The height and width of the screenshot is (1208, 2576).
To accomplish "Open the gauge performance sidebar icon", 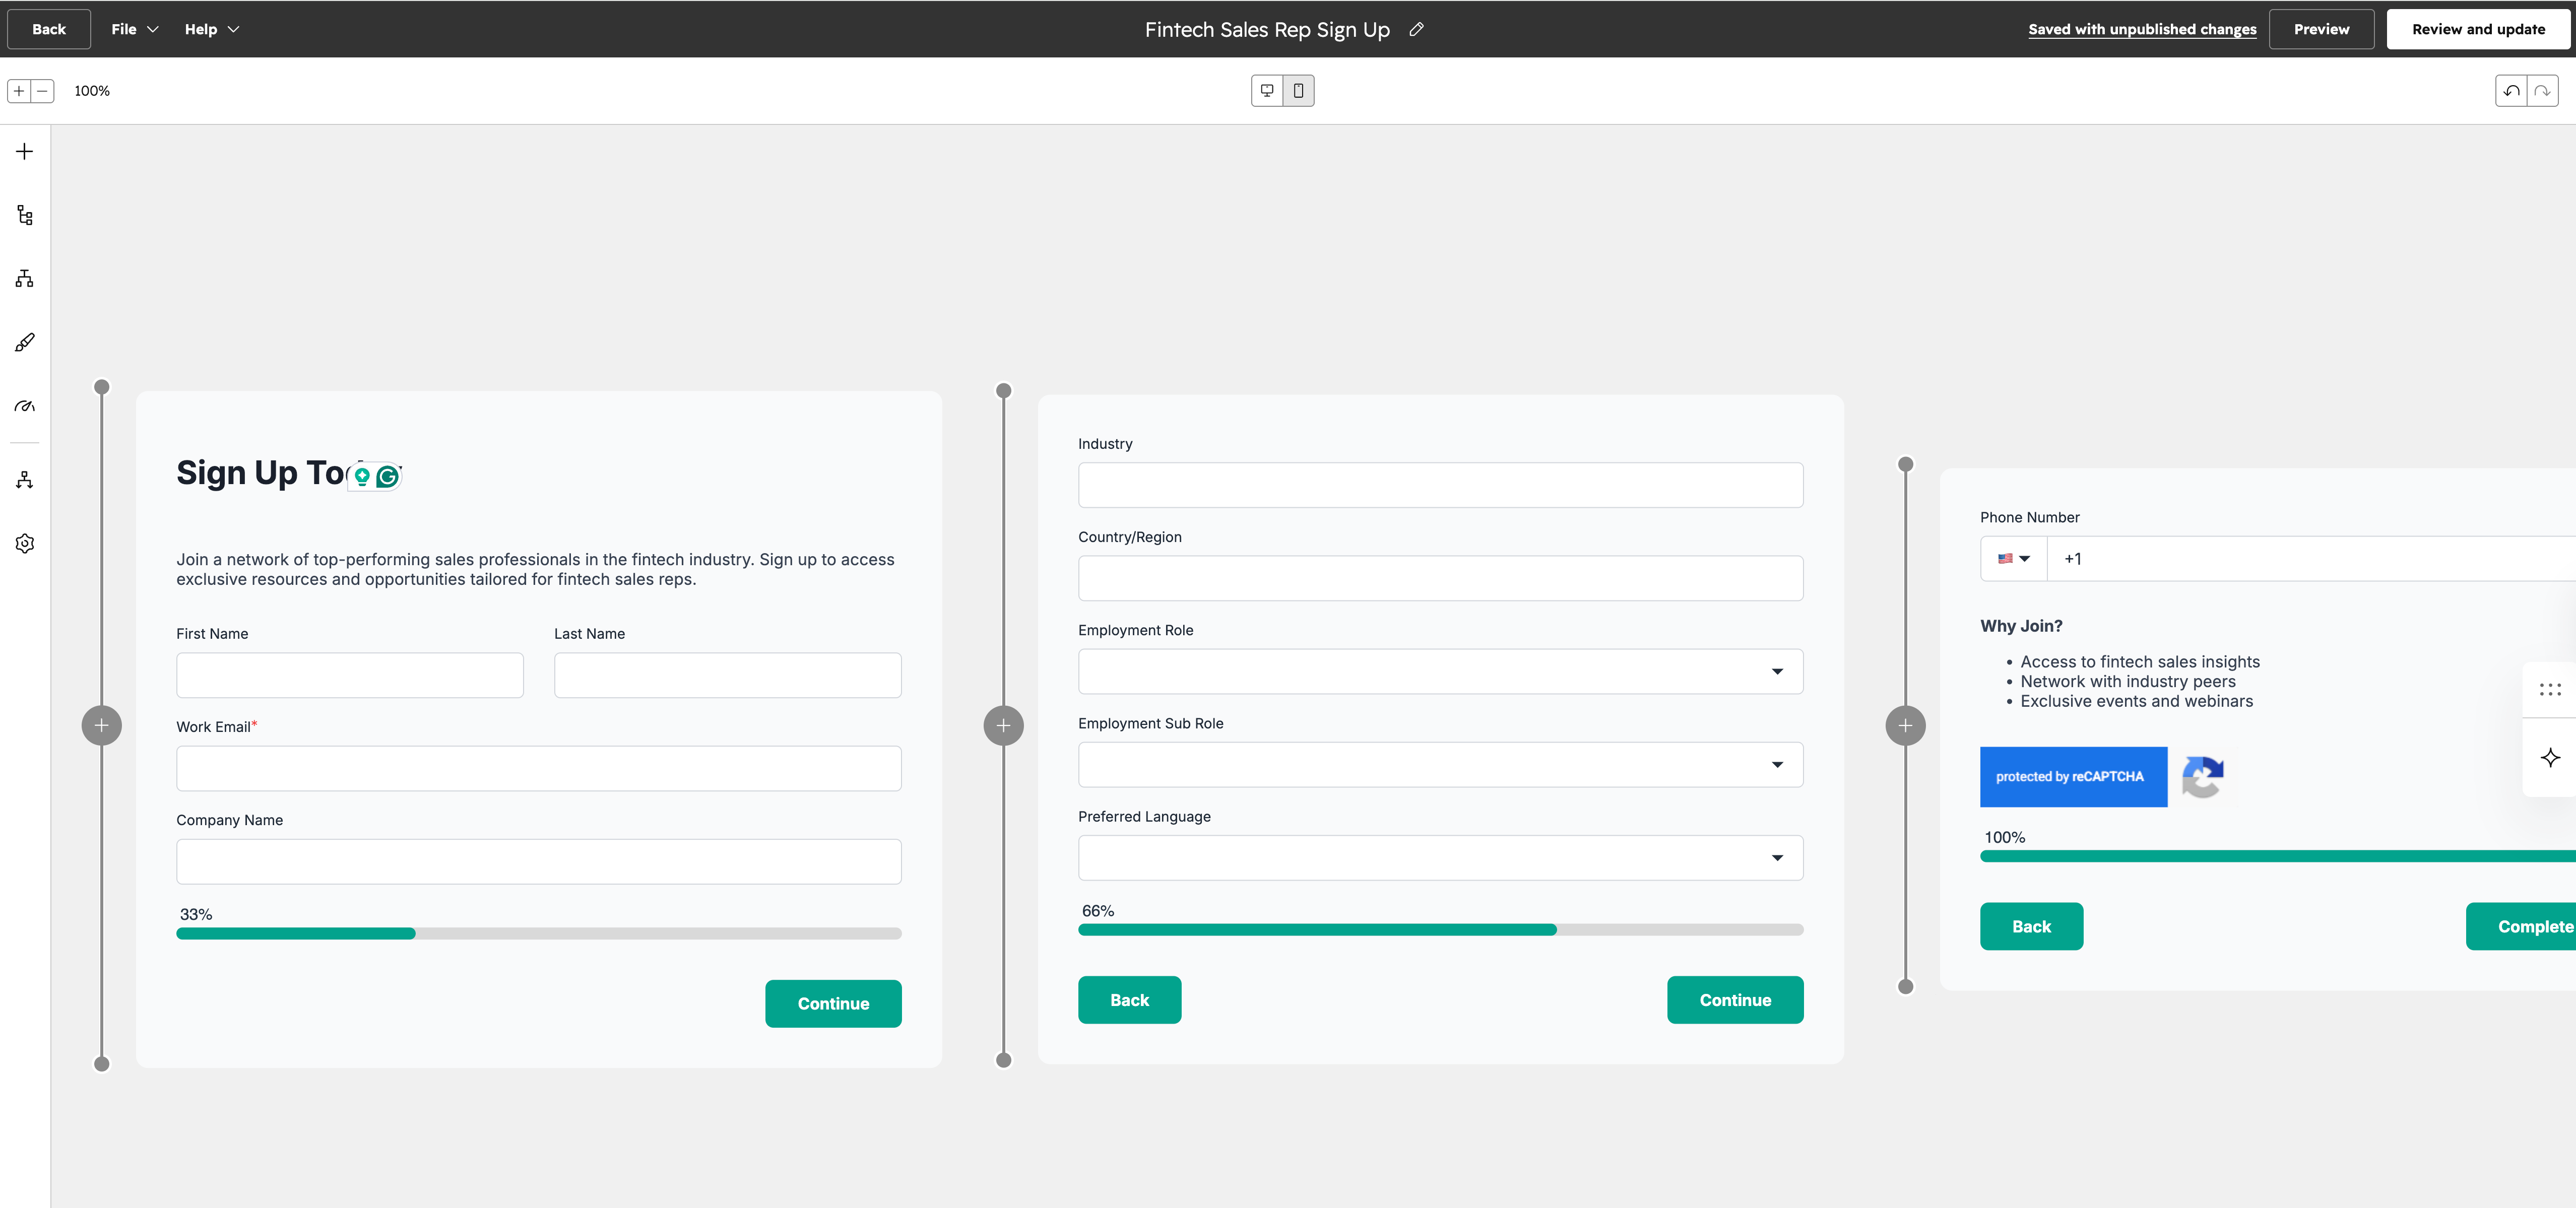I will [25, 406].
